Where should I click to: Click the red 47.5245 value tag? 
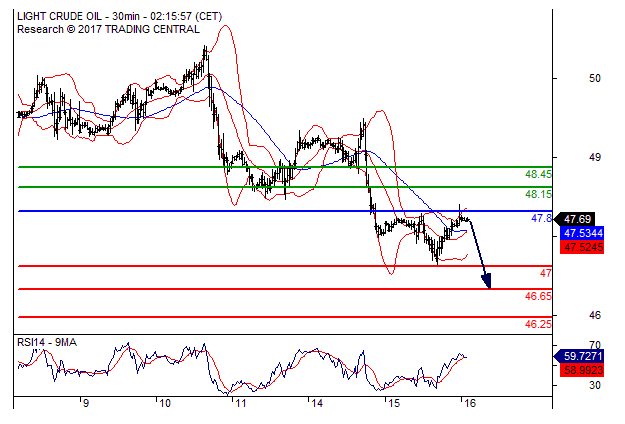pyautogui.click(x=582, y=247)
